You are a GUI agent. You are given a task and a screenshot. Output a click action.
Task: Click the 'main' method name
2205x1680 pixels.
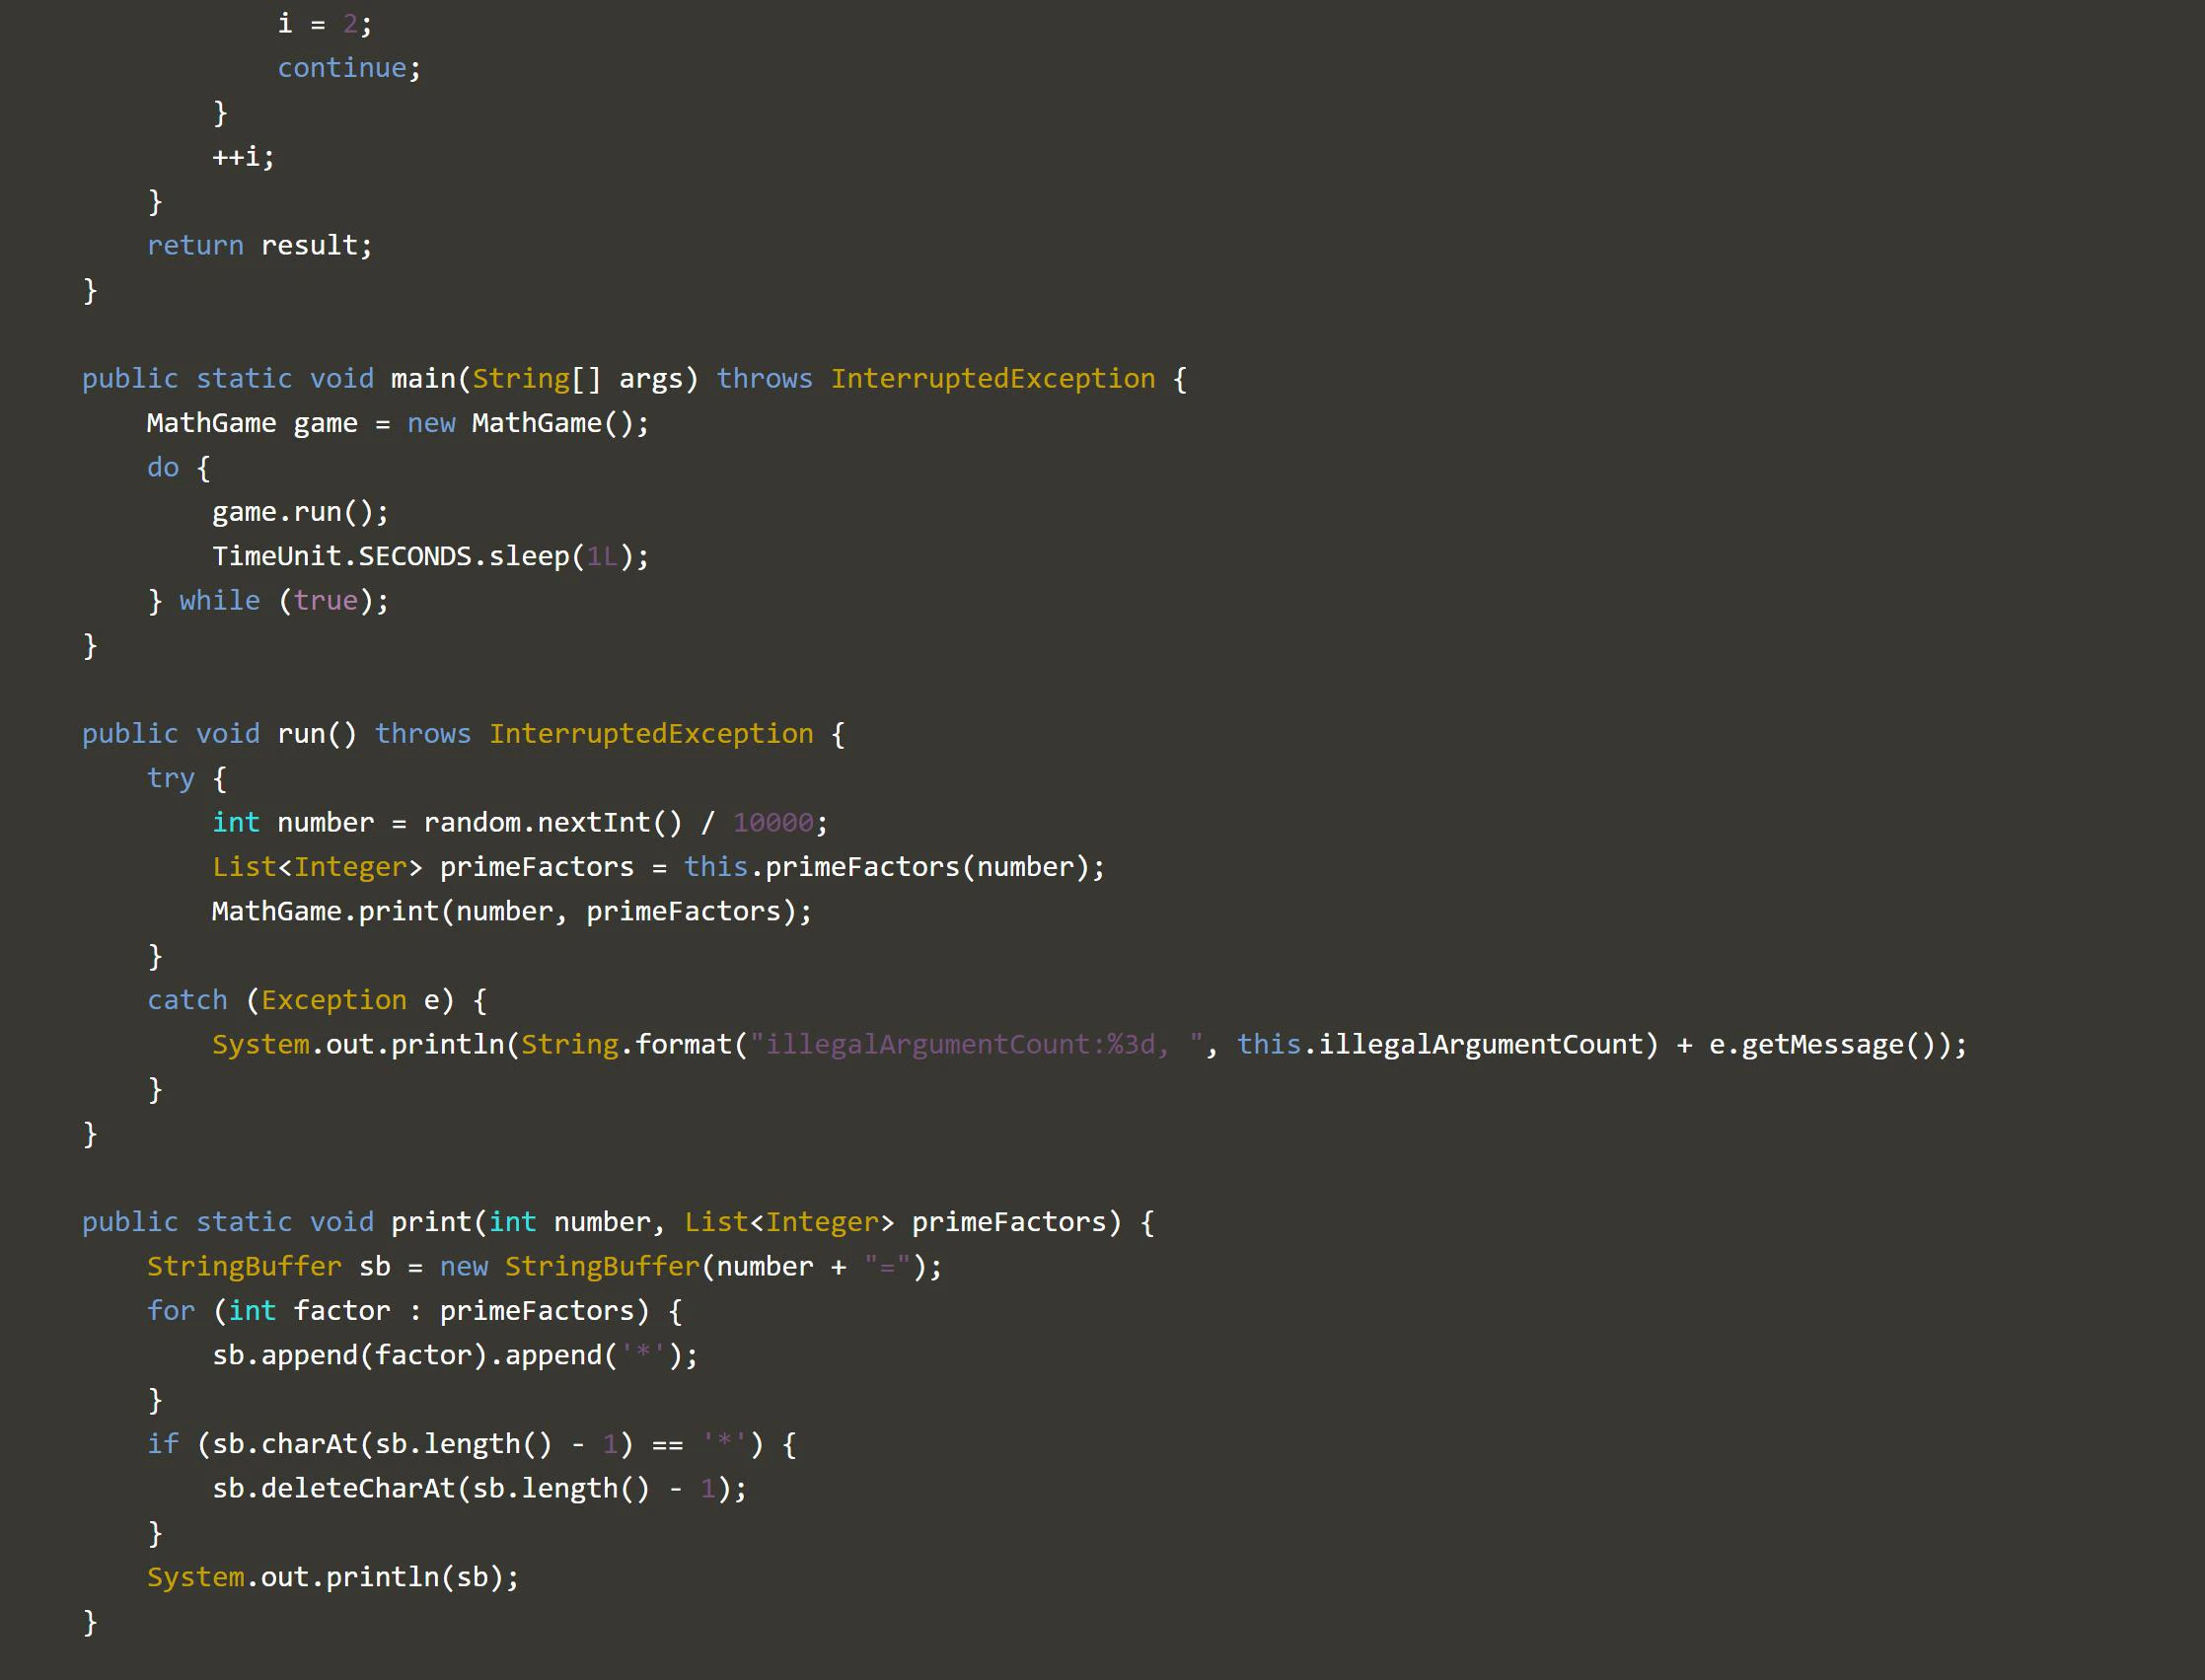422,378
